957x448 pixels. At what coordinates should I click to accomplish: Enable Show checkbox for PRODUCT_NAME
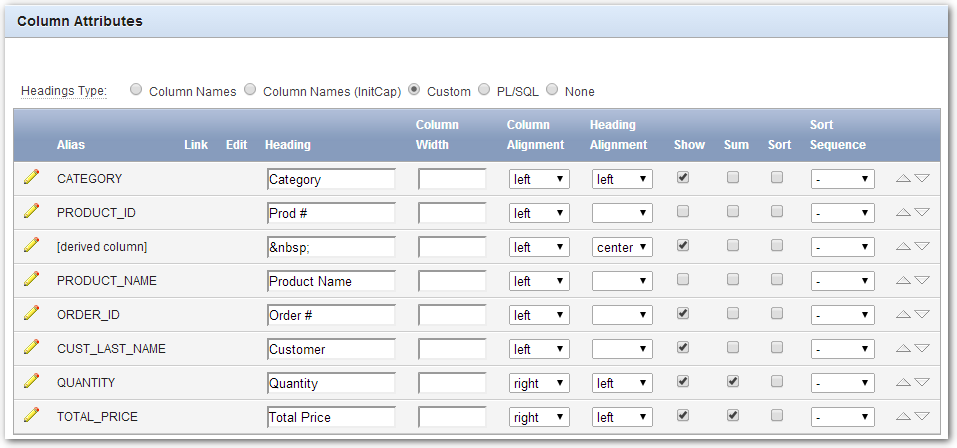[x=683, y=280]
